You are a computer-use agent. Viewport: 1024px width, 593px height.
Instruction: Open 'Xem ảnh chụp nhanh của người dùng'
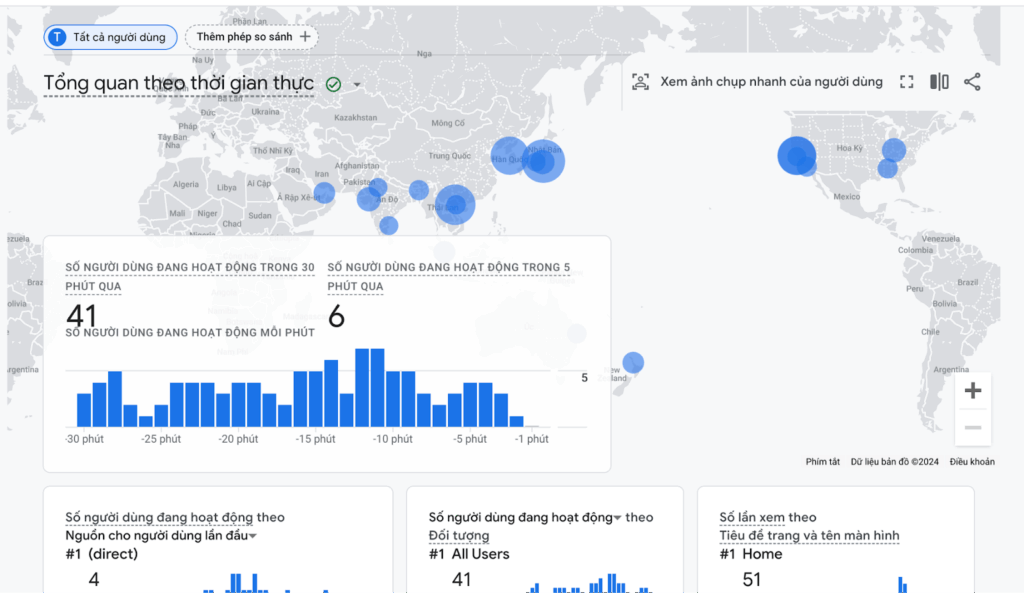point(771,82)
